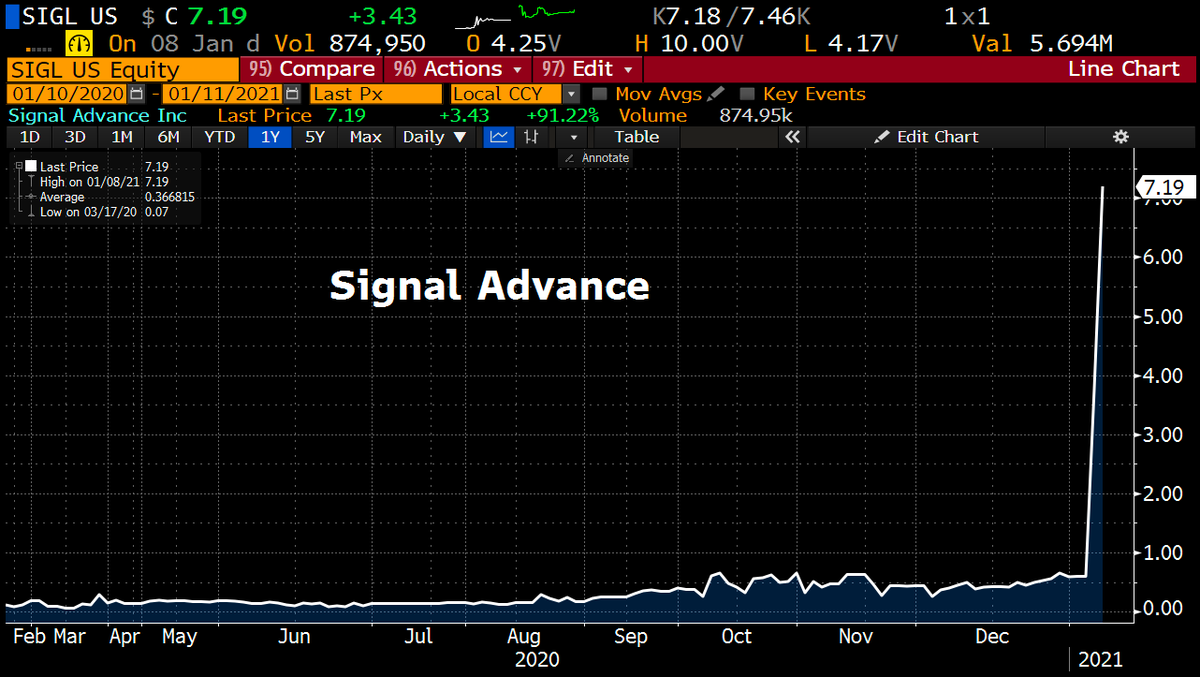Select the 5Y range tab
The image size is (1200, 677).
(x=315, y=137)
